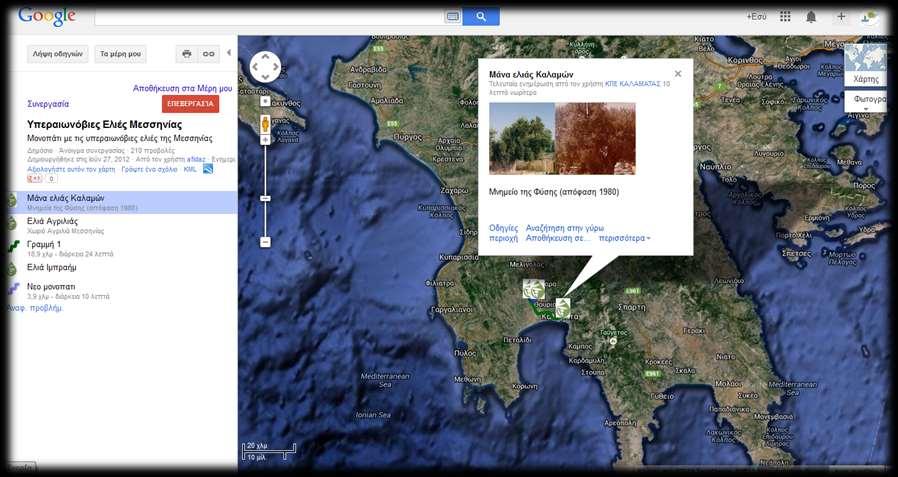
Task: Click the Αναφ. προβλήμ. link
Action: tap(36, 308)
